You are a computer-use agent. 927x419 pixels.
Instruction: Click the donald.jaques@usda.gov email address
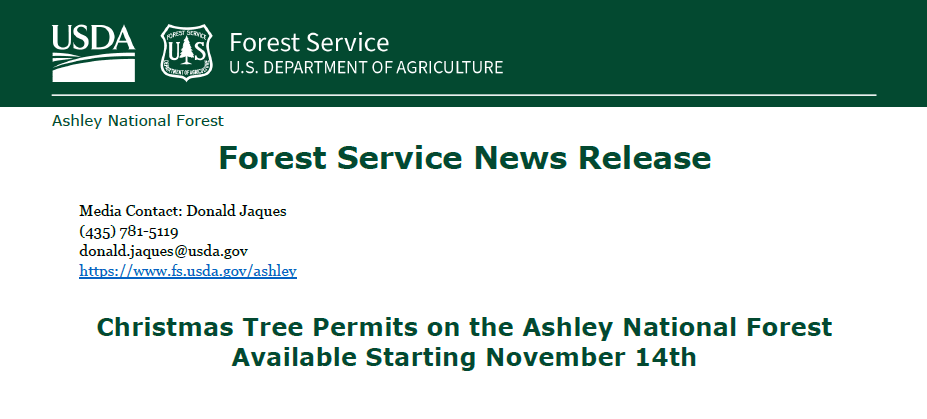[x=163, y=251]
